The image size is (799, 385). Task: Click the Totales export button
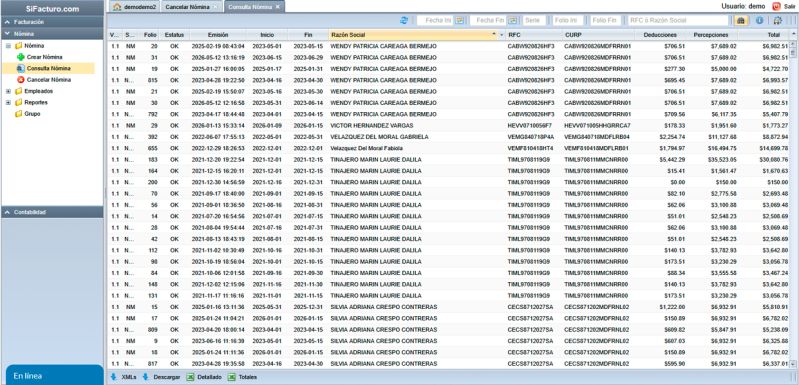point(243,377)
